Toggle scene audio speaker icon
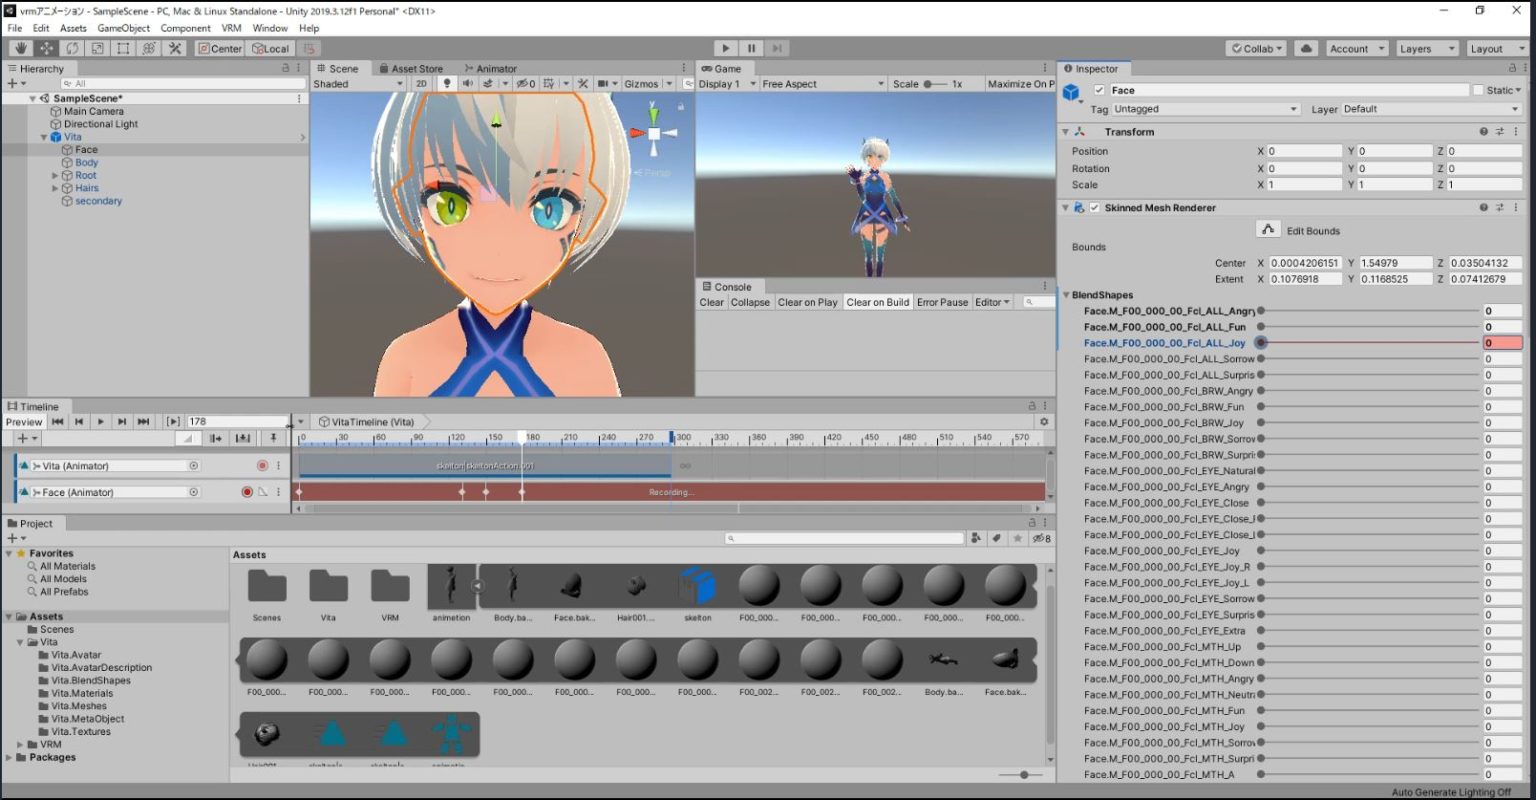 tap(467, 84)
